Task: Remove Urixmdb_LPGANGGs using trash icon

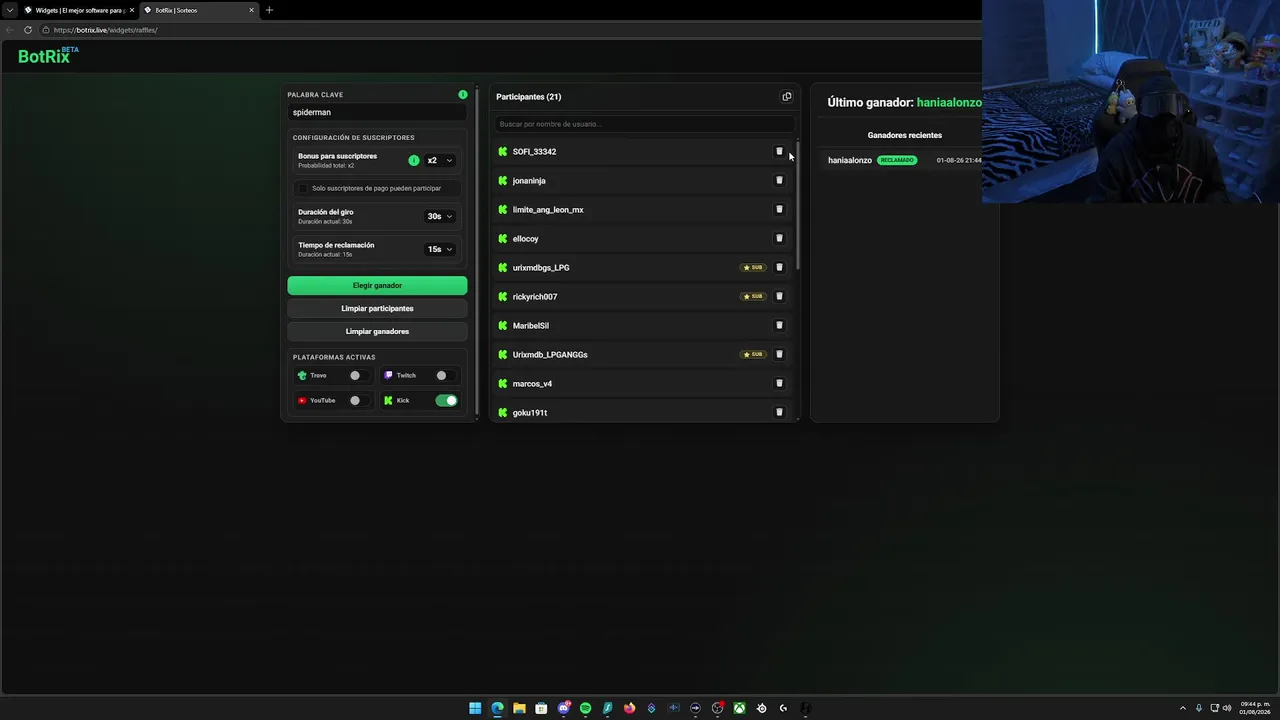Action: (x=779, y=355)
